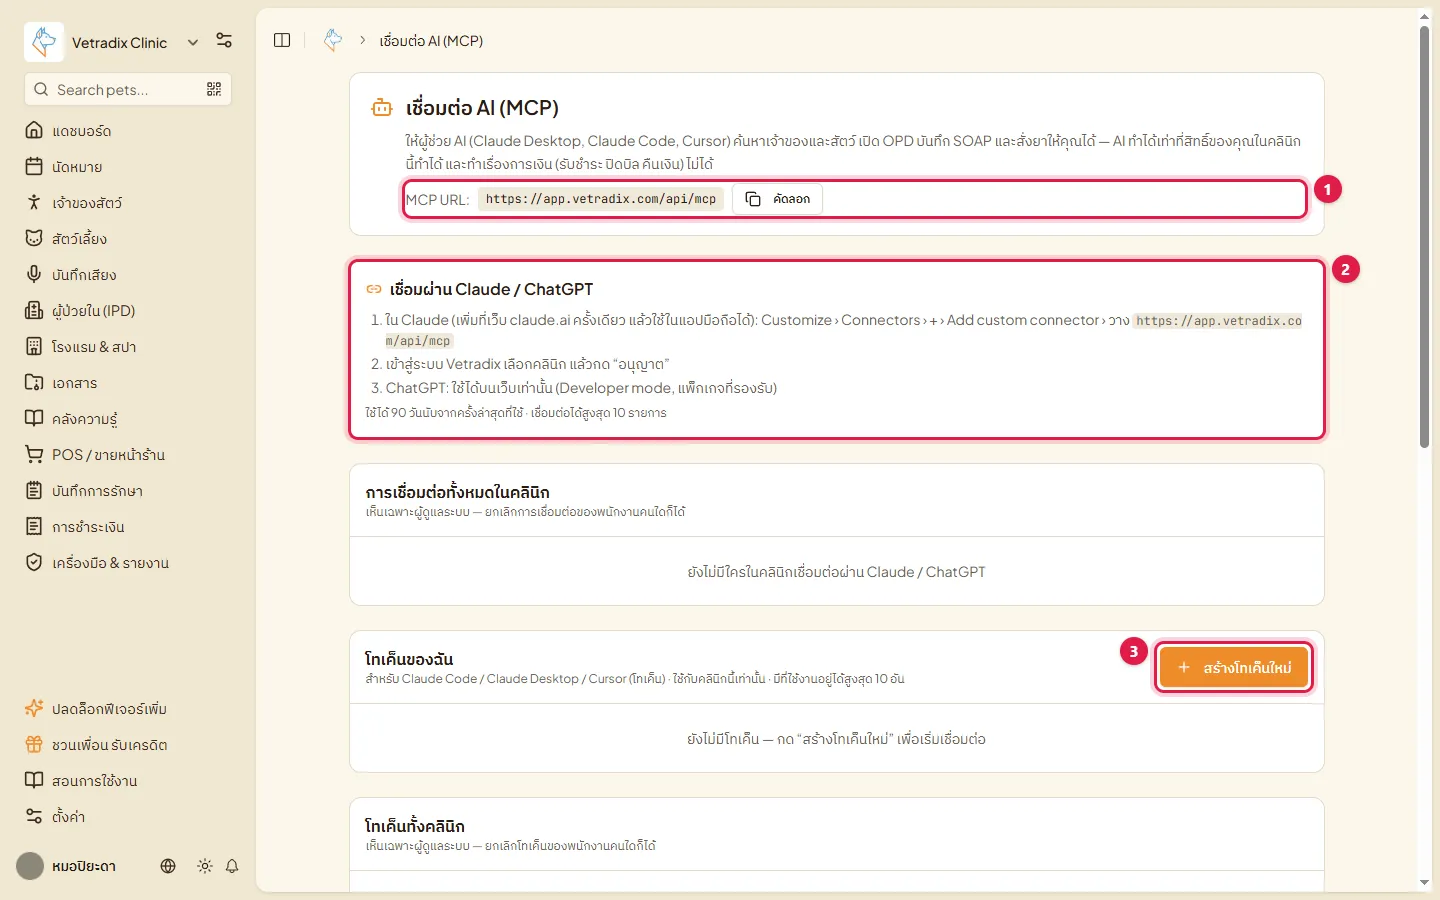Click the clipboard icon for บันทึกการรักษา
Image resolution: width=1440 pixels, height=900 pixels.
tap(34, 490)
